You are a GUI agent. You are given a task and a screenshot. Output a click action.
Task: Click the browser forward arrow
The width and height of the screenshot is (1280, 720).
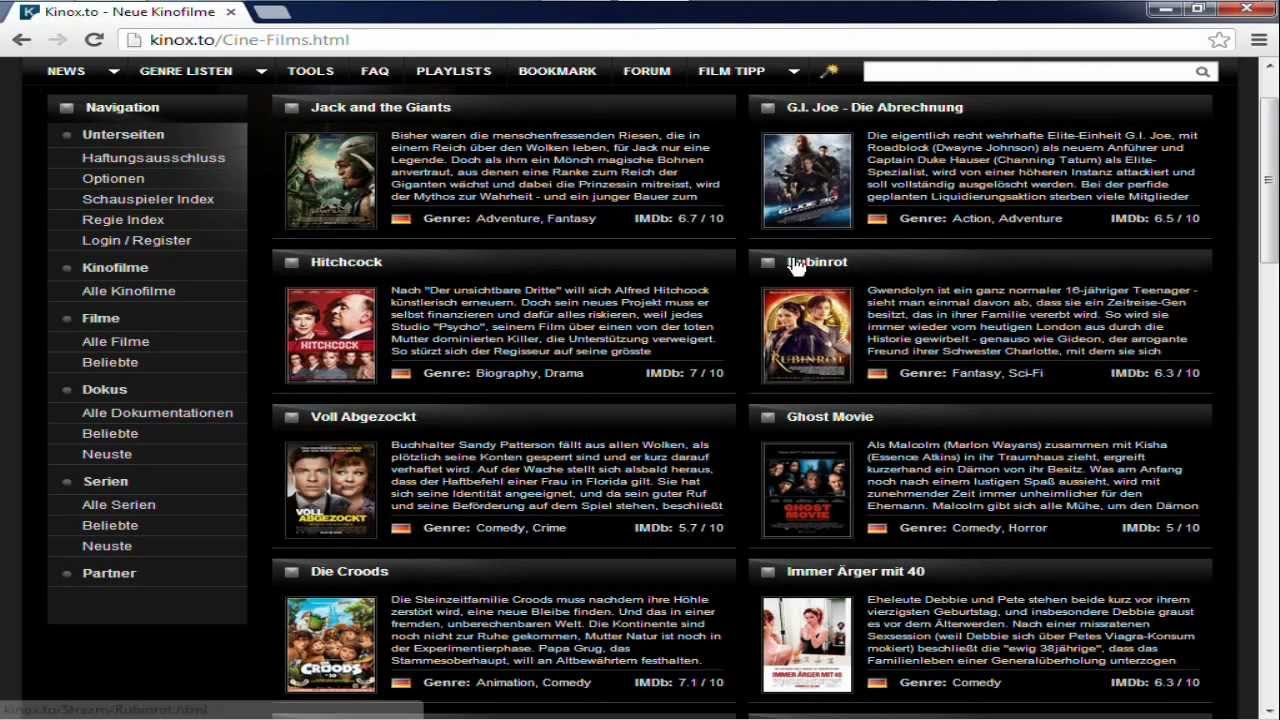click(57, 40)
